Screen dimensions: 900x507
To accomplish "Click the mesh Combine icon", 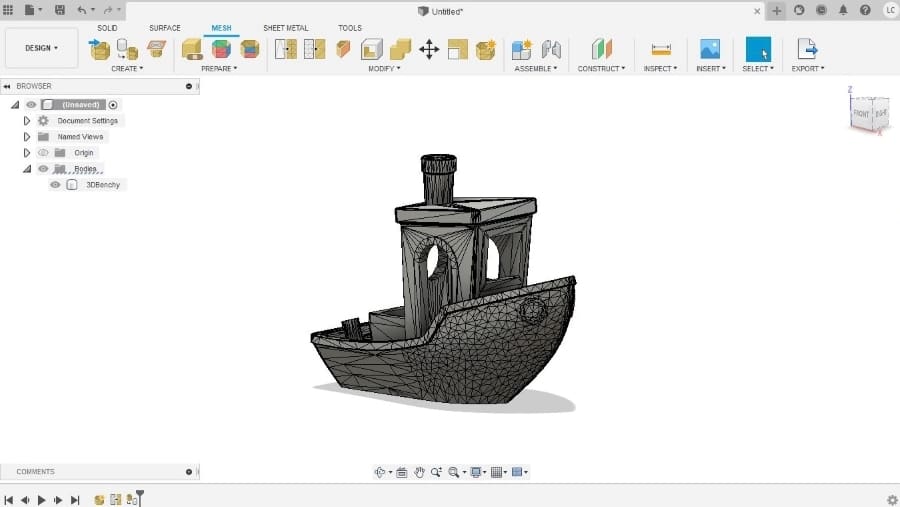I will [x=400, y=49].
